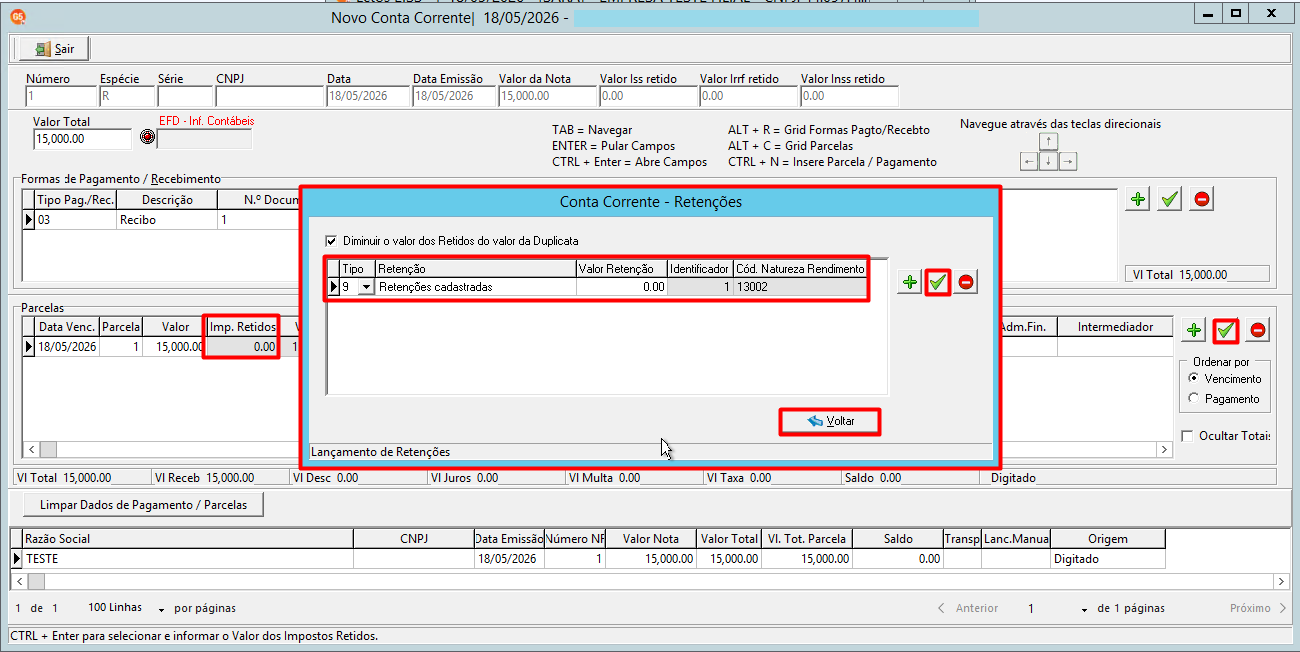The width and height of the screenshot is (1300, 652).
Task: Click the Número input field
Action: pyautogui.click(x=60, y=96)
